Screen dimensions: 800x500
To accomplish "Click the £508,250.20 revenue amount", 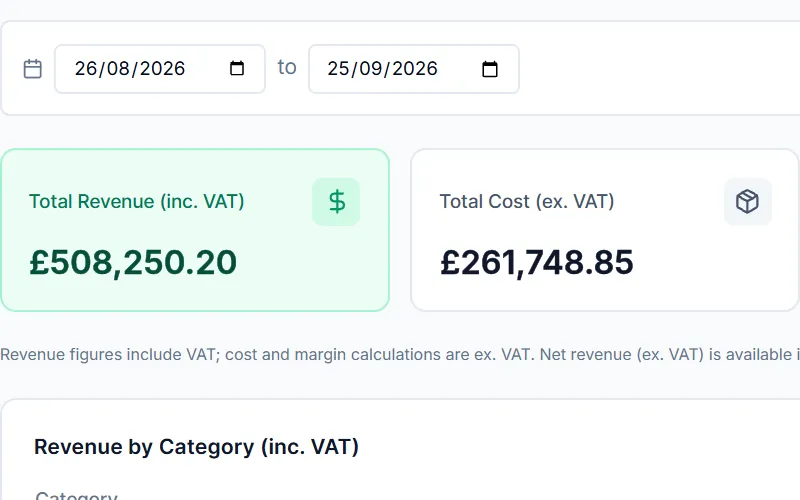I will coord(133,263).
